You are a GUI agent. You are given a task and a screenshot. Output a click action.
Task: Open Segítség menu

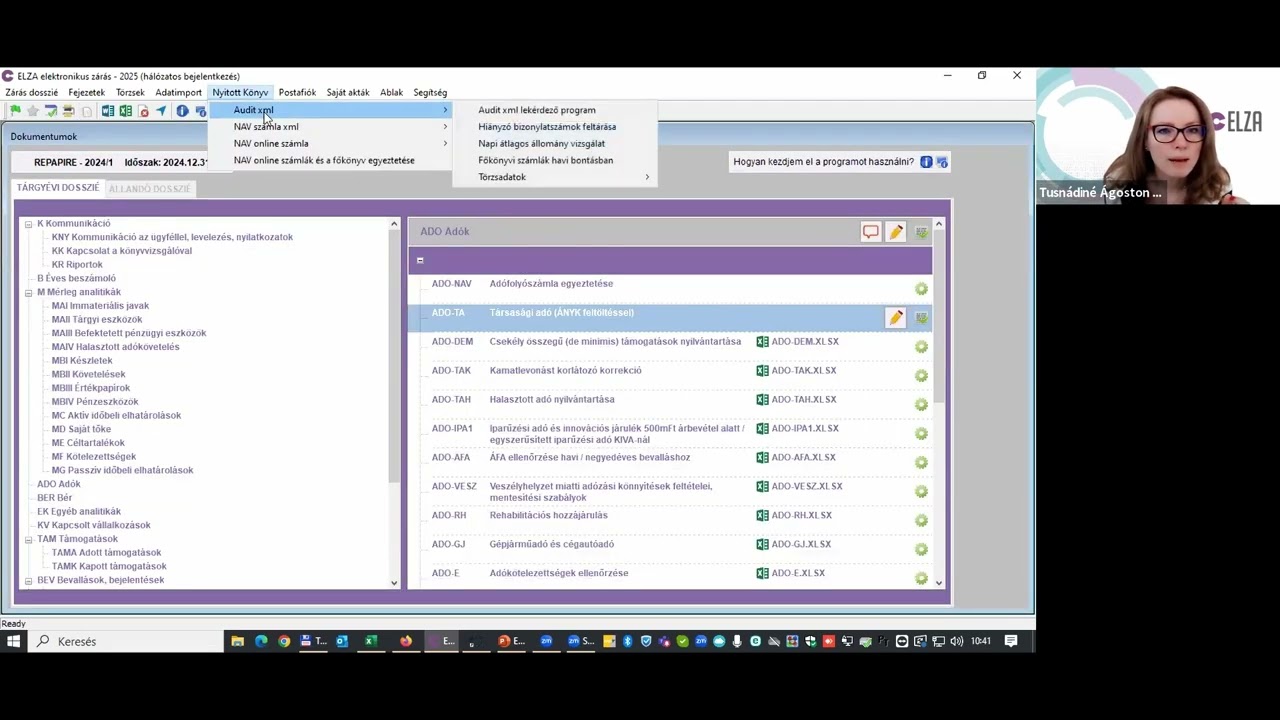click(x=430, y=93)
